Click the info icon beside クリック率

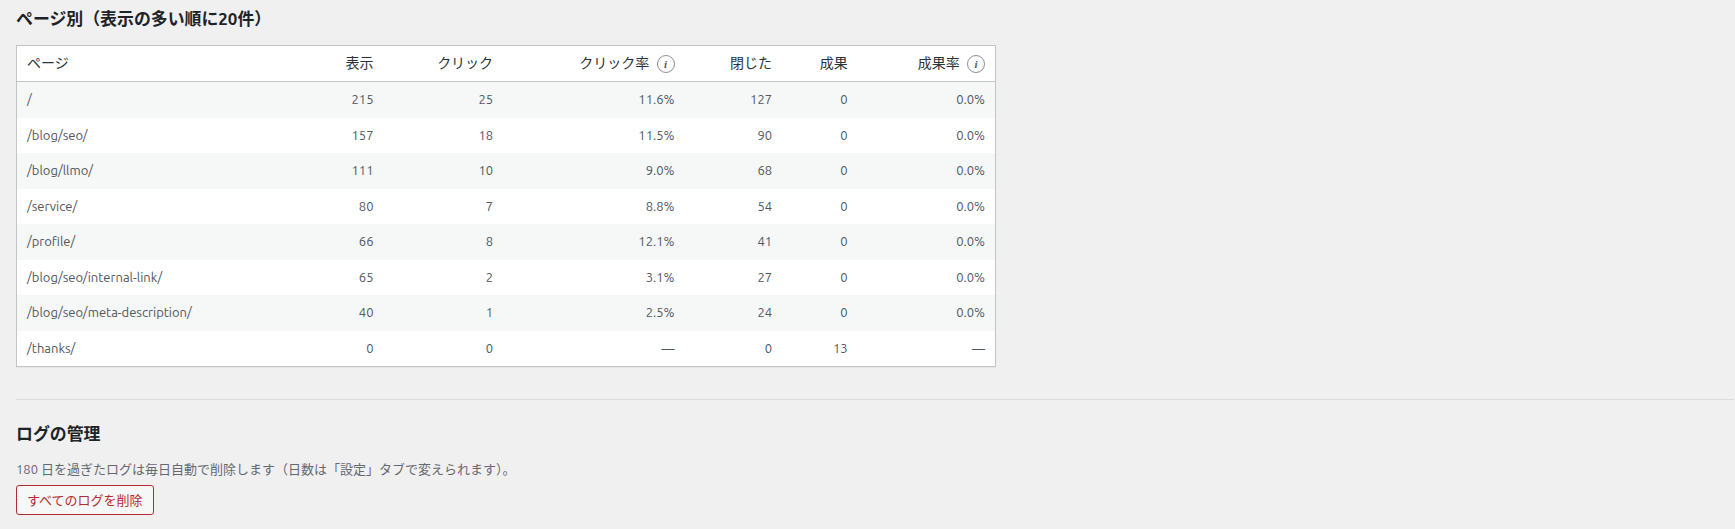pos(666,64)
